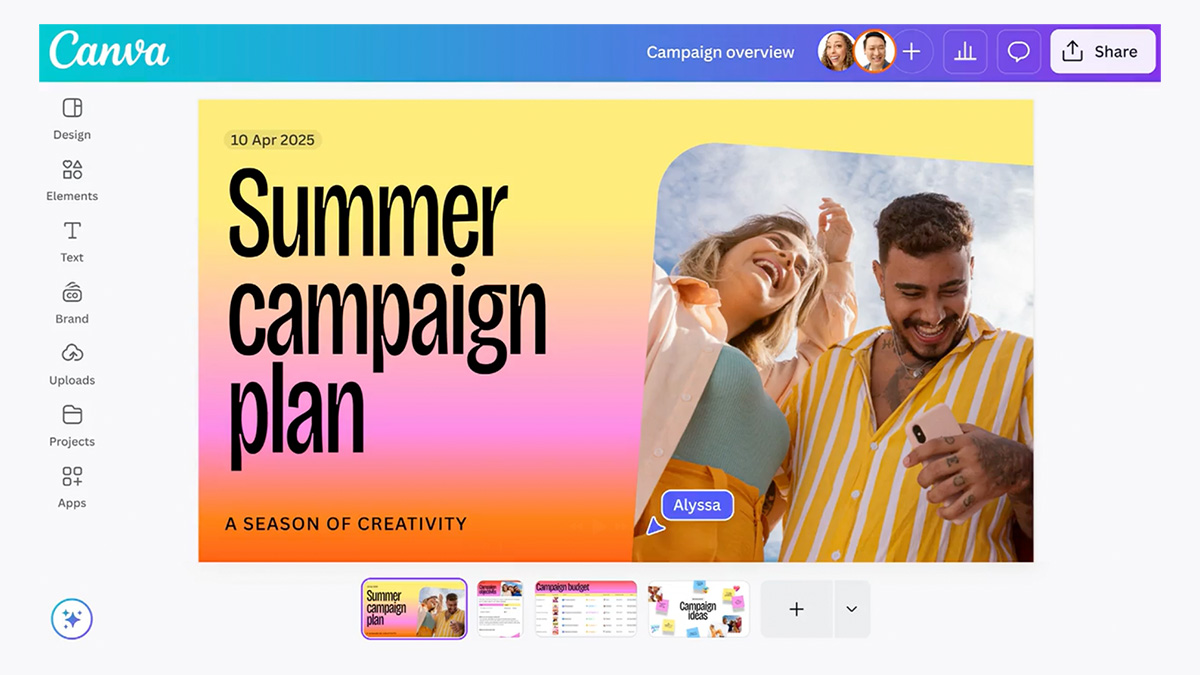Click the Campaign overview document title
1200x675 pixels.
click(x=720, y=52)
